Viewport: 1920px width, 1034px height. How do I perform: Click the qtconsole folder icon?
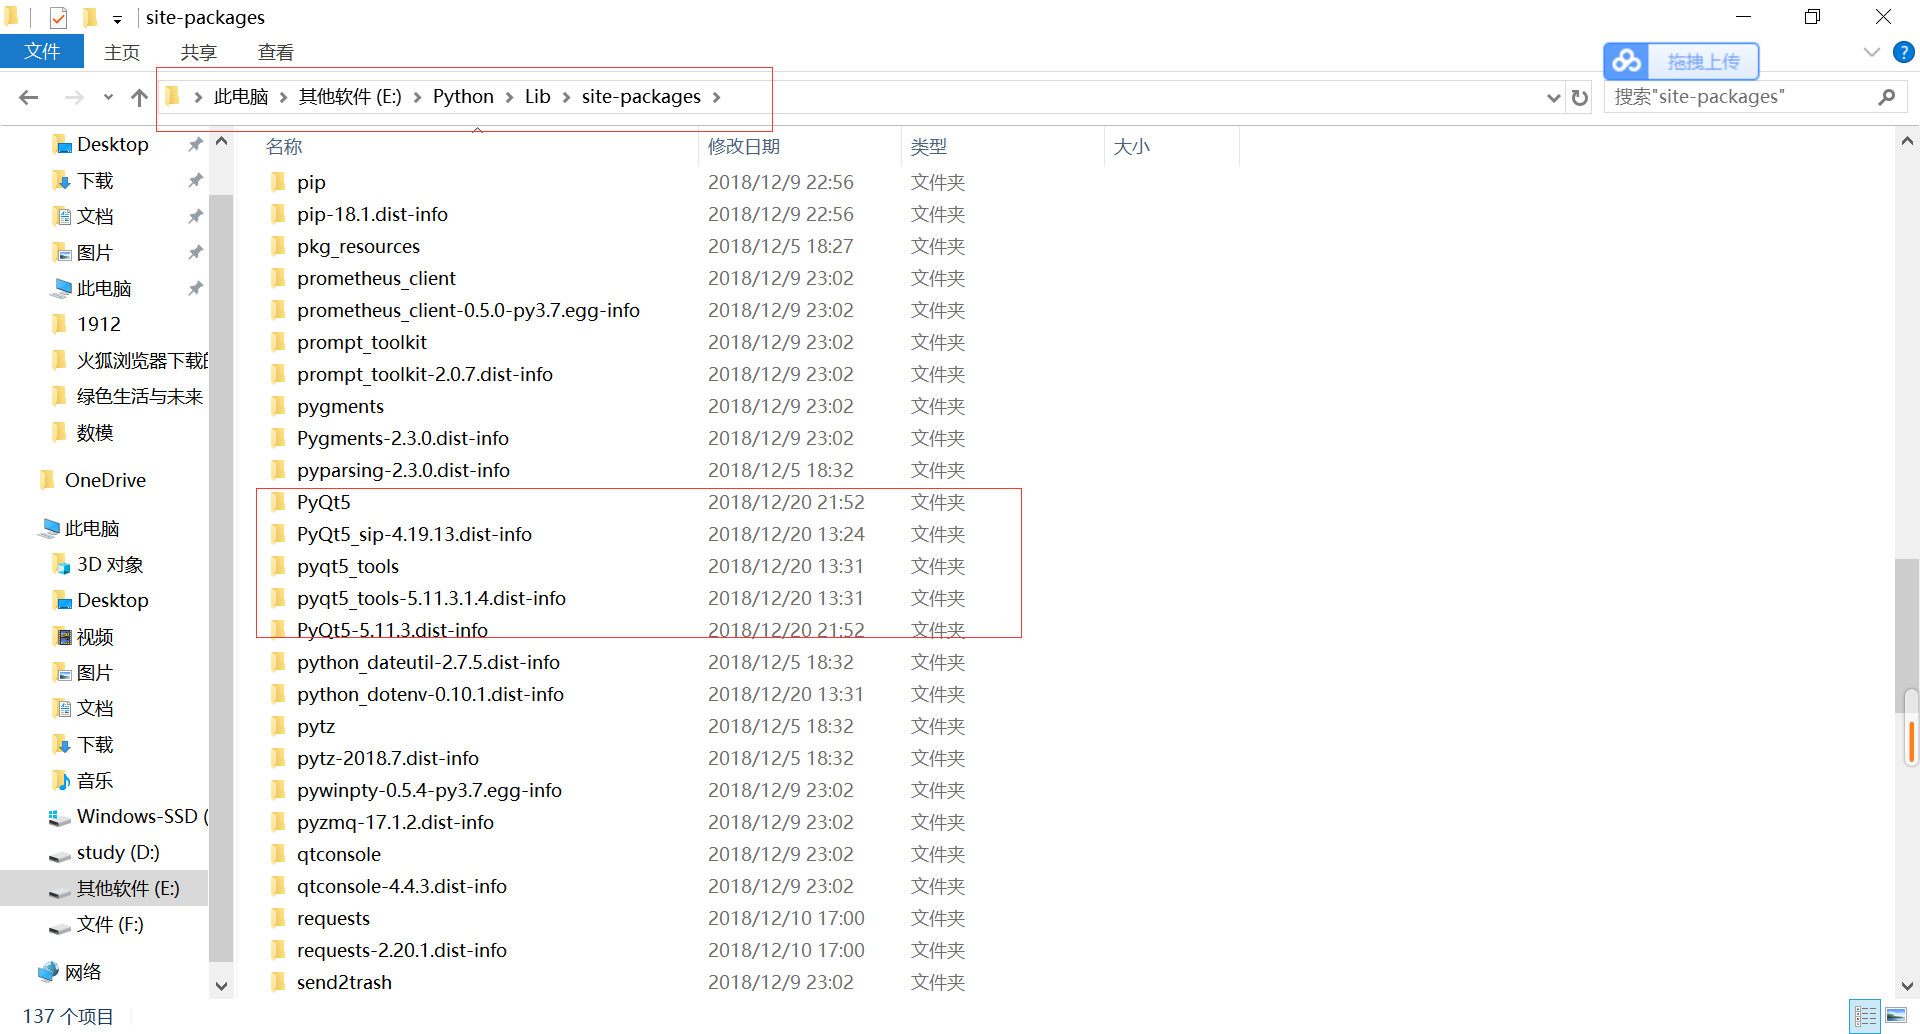click(x=279, y=854)
